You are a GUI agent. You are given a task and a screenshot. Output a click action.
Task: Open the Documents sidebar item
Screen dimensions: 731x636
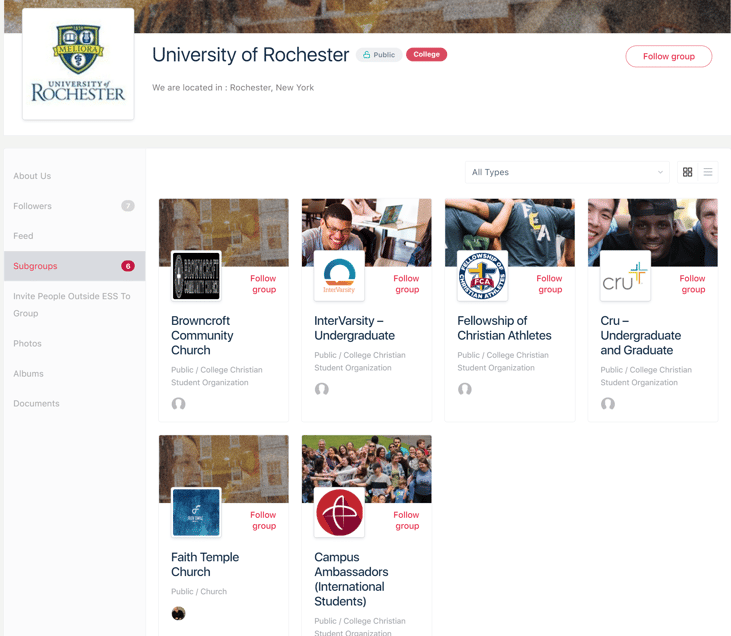[x=36, y=404]
